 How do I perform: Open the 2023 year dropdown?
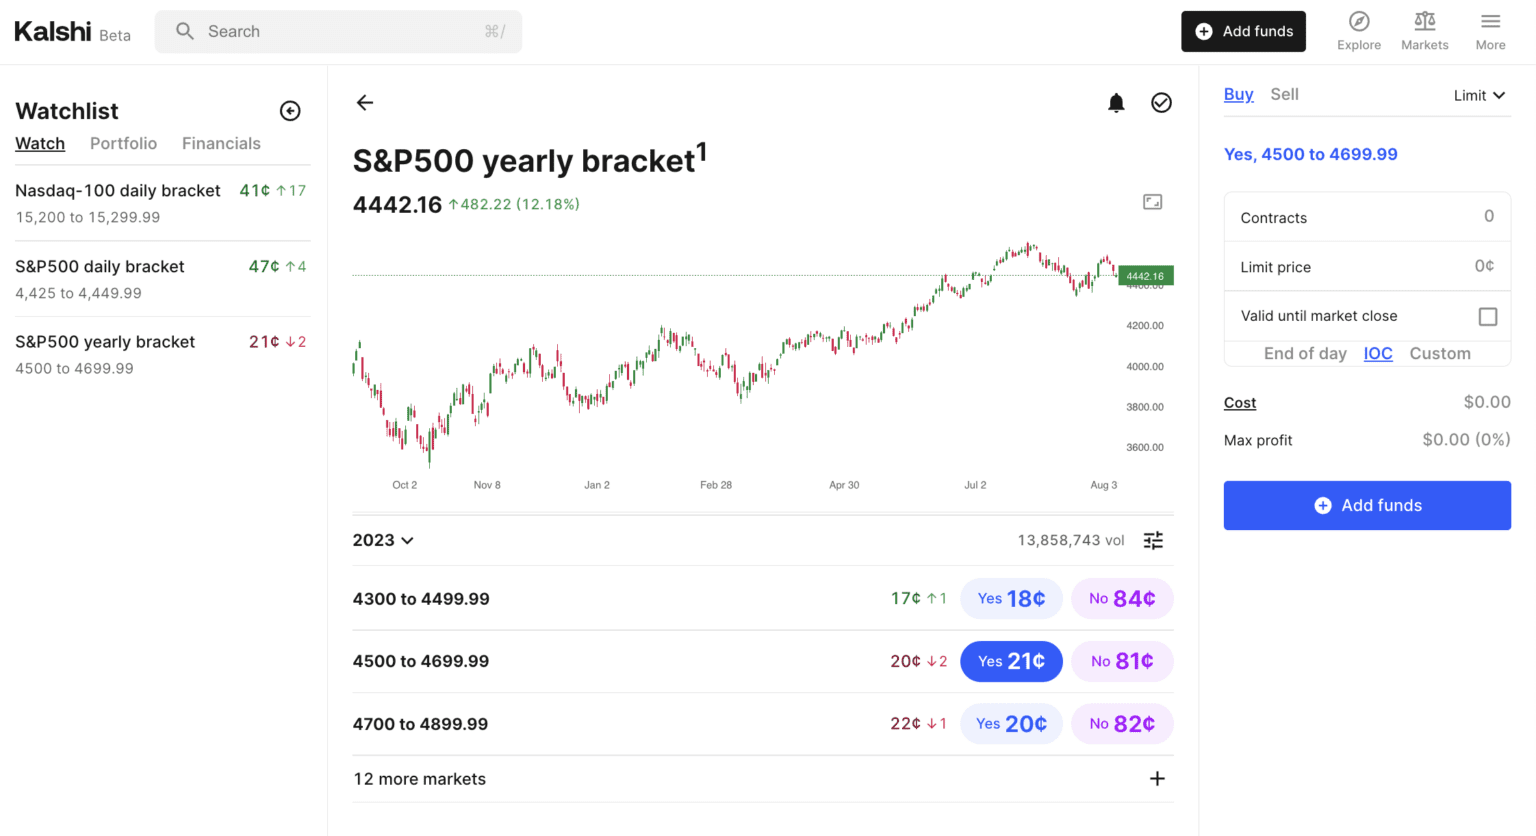383,540
